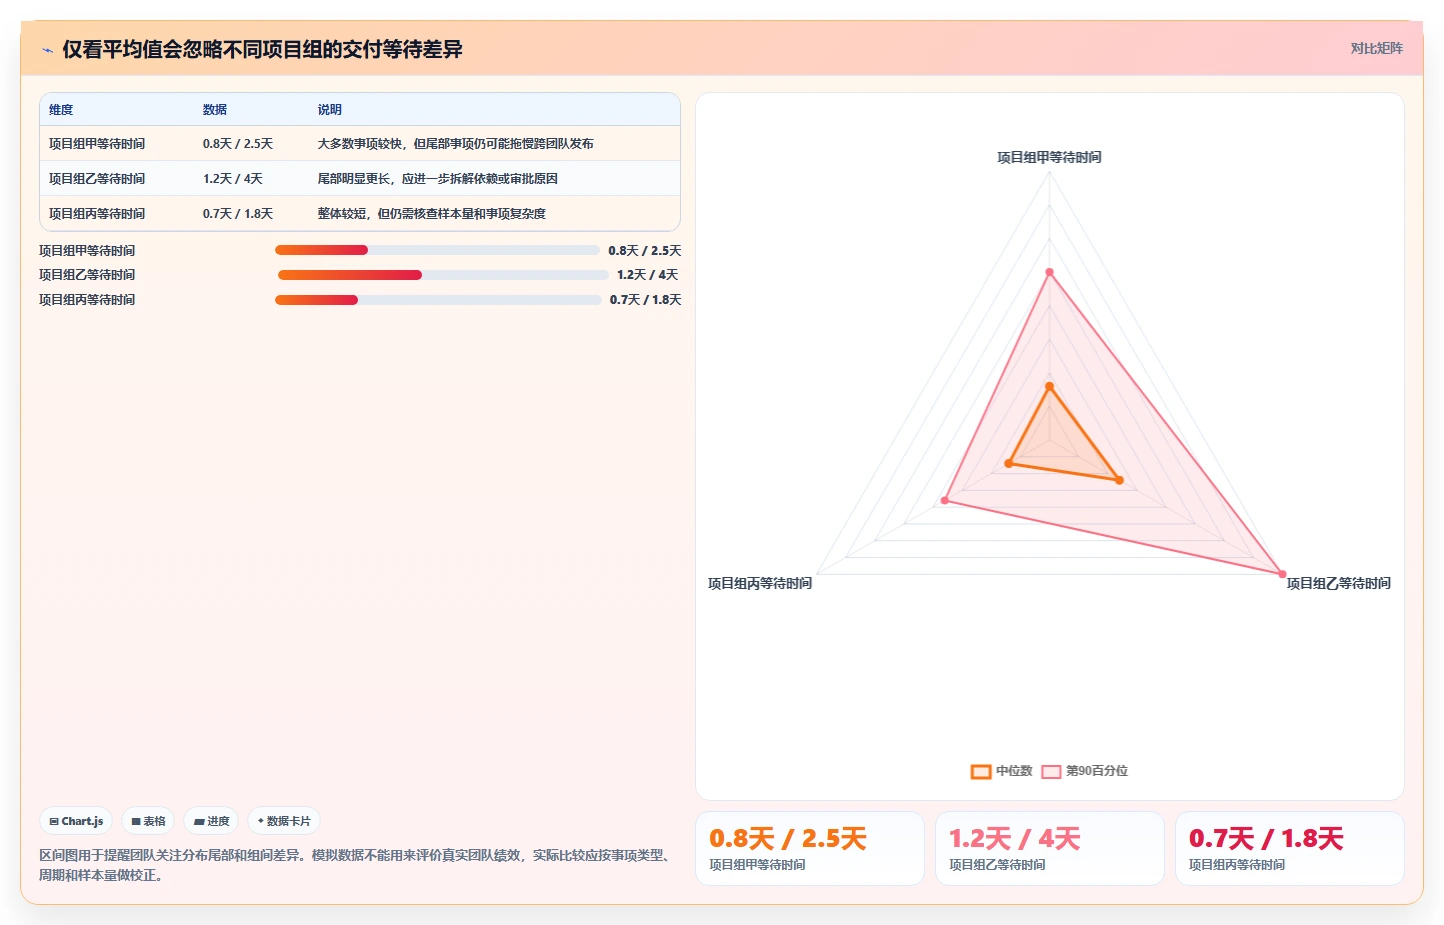Open the 0.7天 / 1.8天 data card
This screenshot has width=1444, height=925.
(x=1290, y=848)
